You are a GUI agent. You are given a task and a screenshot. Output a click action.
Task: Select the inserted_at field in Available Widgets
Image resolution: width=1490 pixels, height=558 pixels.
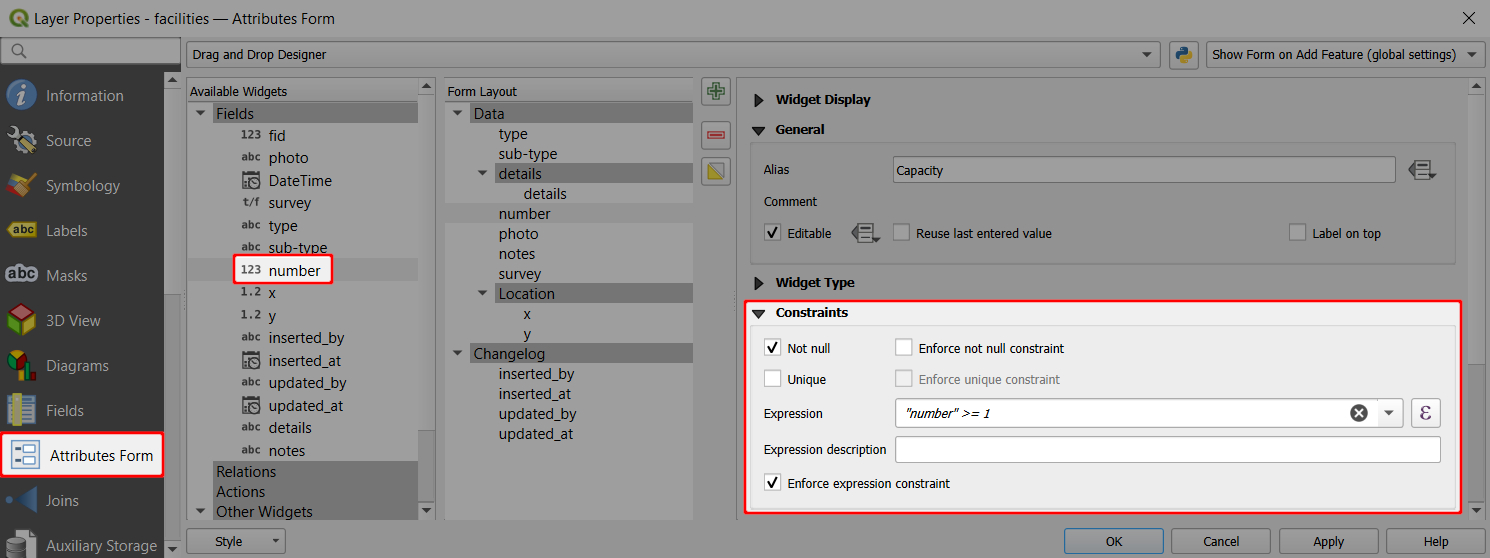coord(302,361)
